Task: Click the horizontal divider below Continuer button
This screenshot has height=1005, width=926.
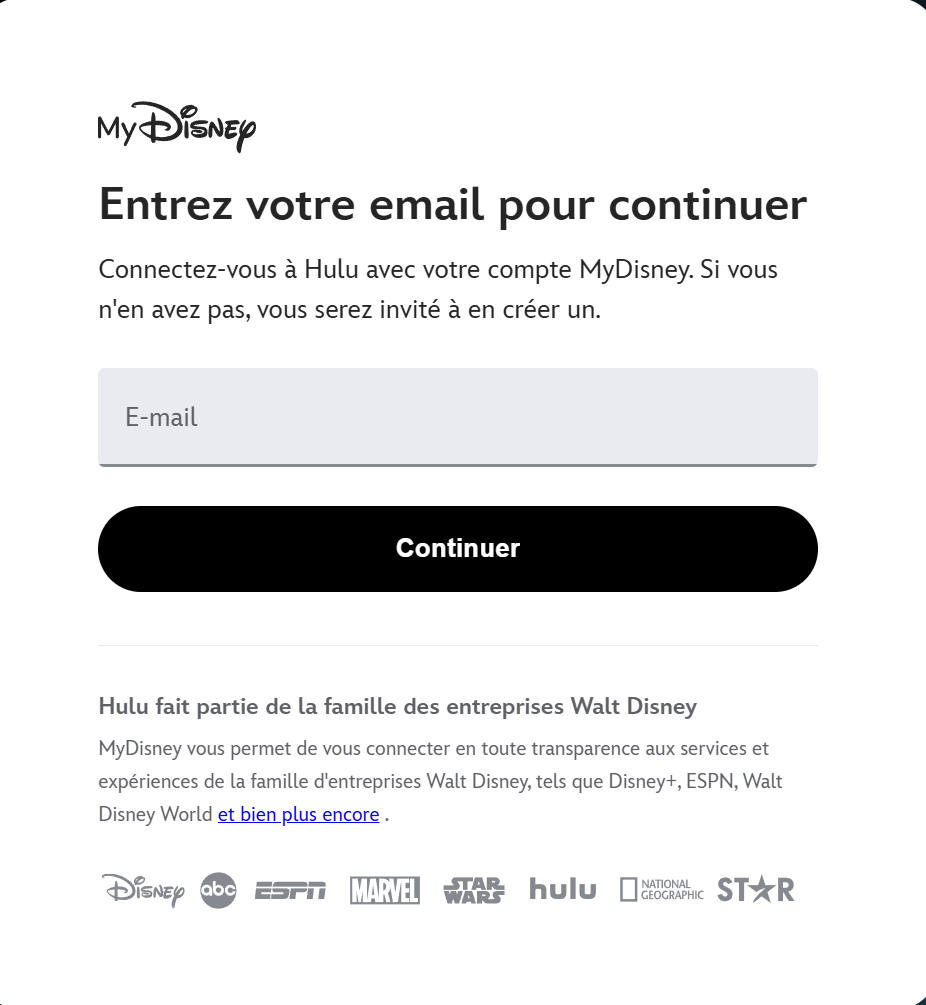Action: pos(458,645)
